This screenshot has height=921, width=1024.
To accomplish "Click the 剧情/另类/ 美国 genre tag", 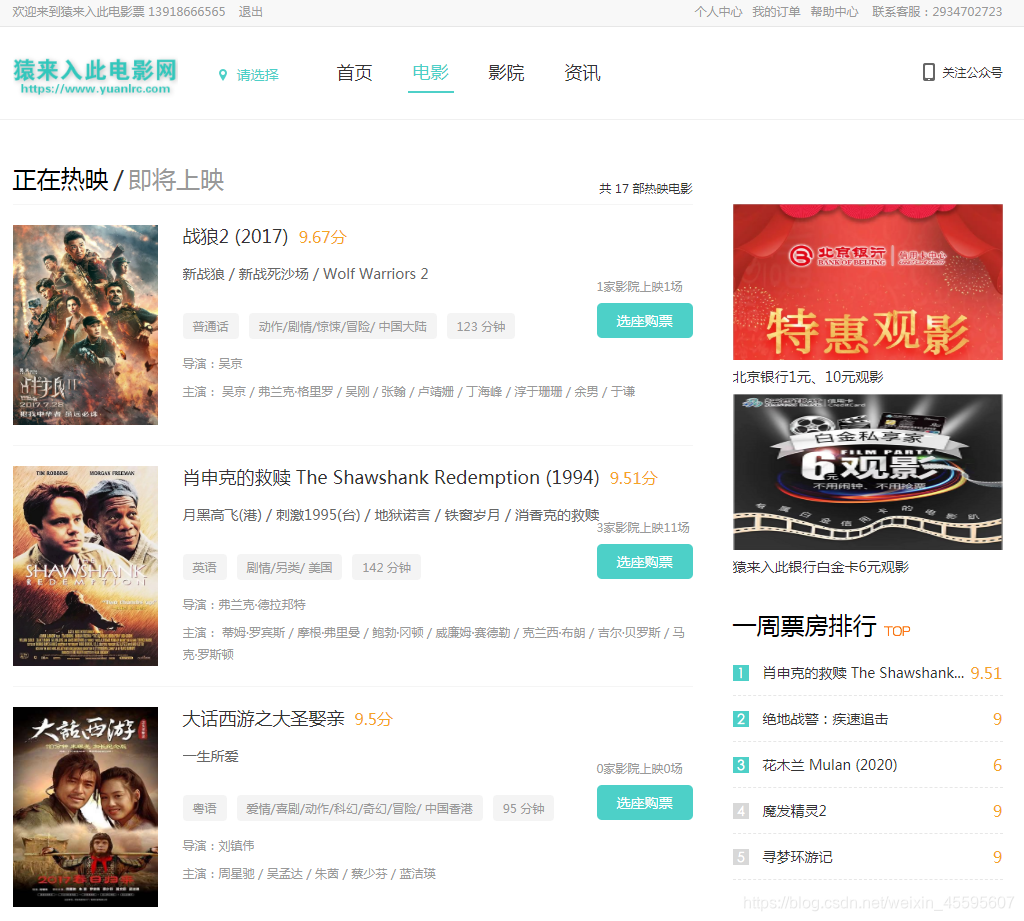I will [x=289, y=568].
